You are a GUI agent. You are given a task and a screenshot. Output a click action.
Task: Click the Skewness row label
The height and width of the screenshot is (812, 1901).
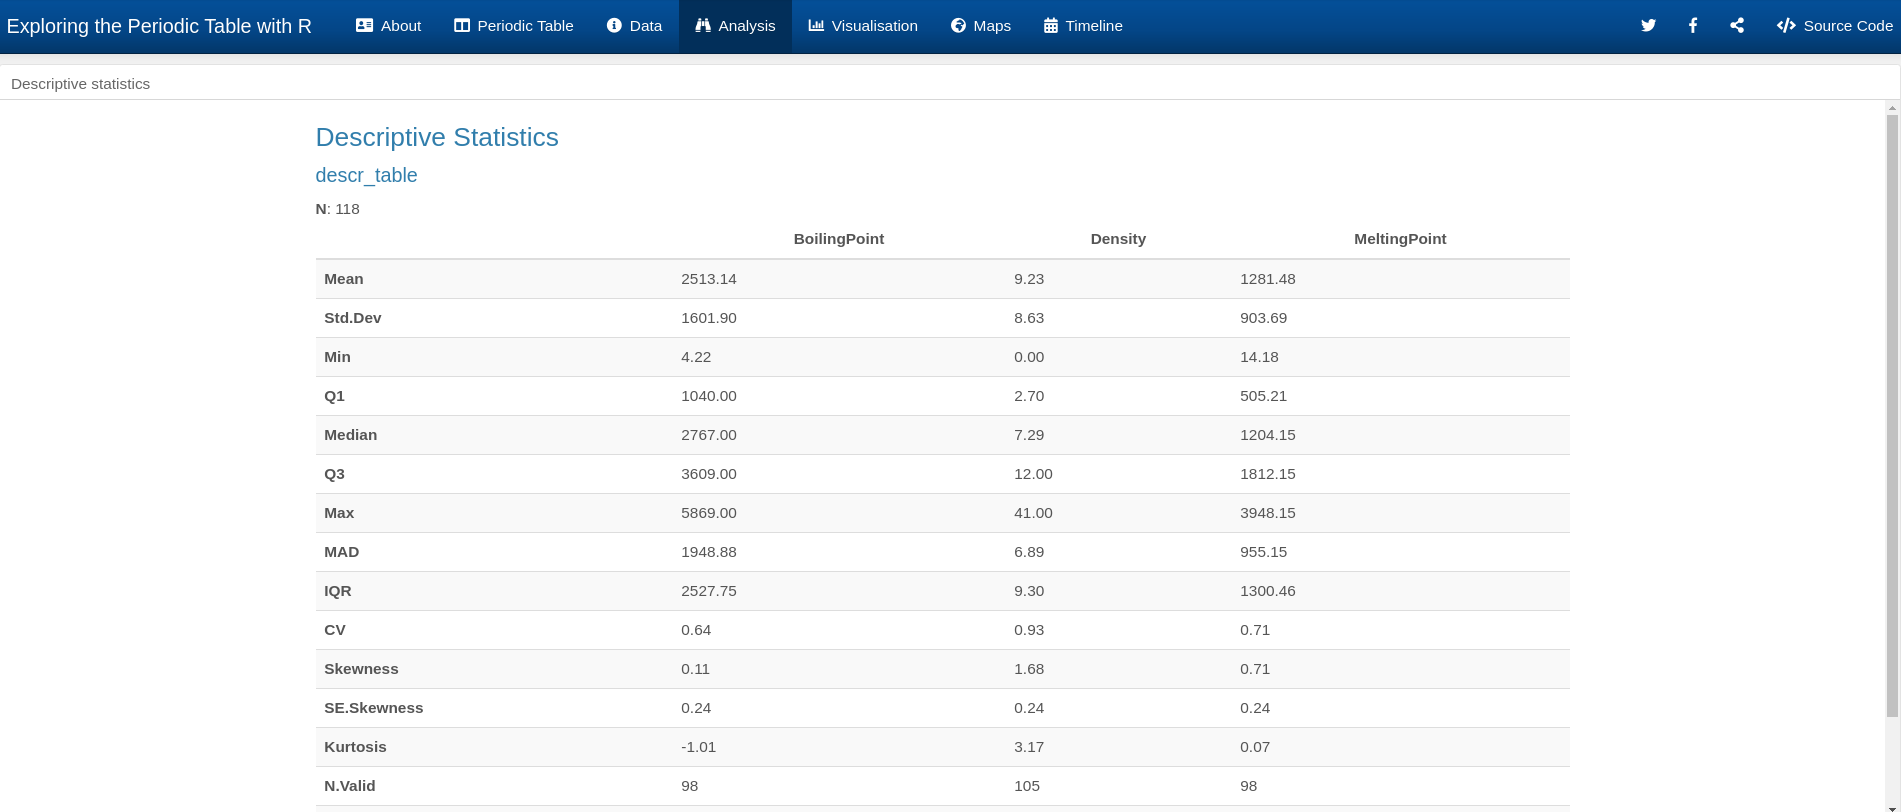[x=361, y=669]
